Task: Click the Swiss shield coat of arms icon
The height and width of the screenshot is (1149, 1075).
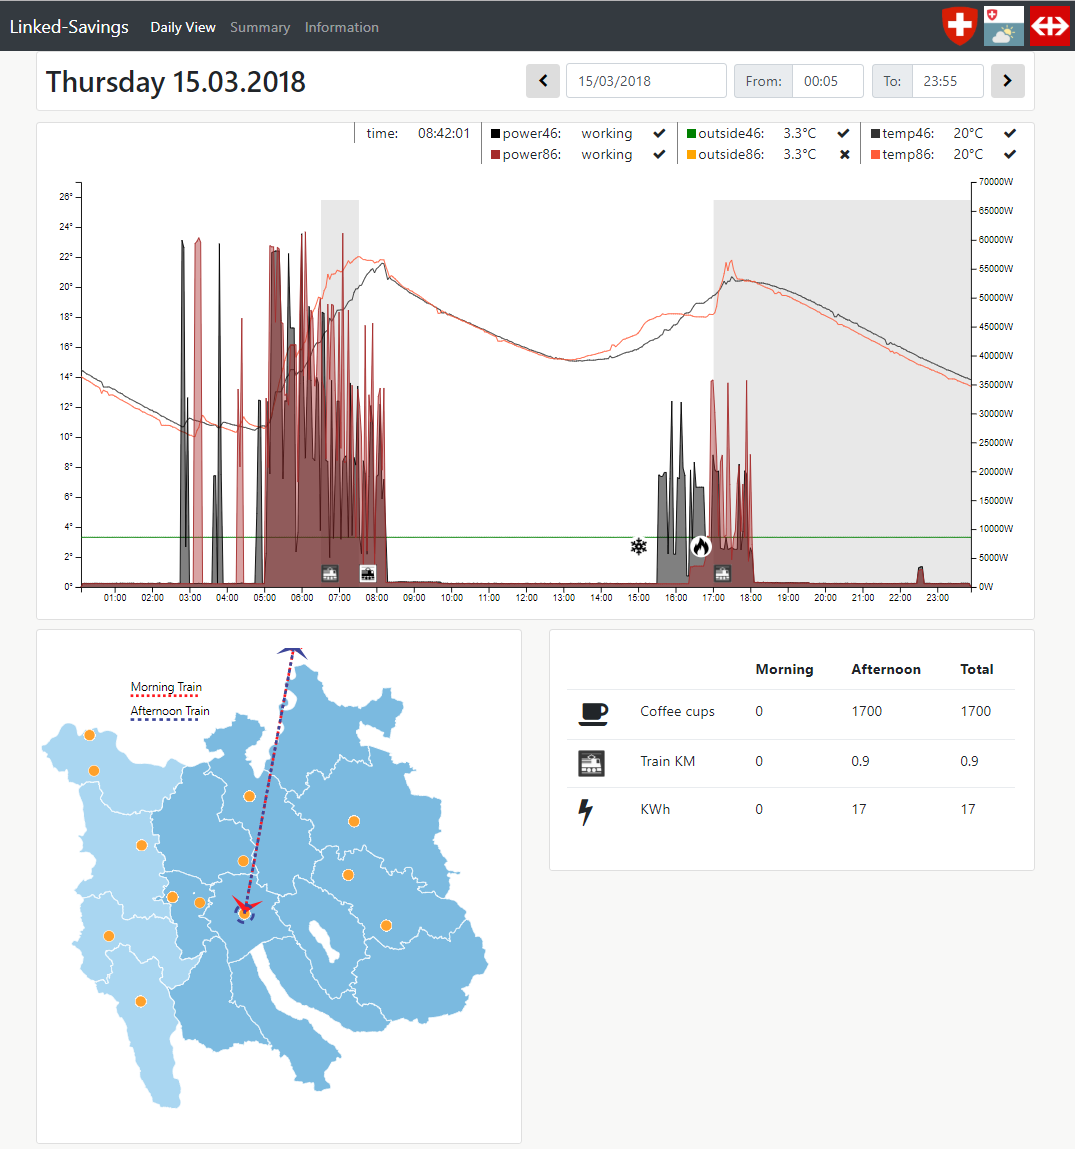Action: [960, 26]
